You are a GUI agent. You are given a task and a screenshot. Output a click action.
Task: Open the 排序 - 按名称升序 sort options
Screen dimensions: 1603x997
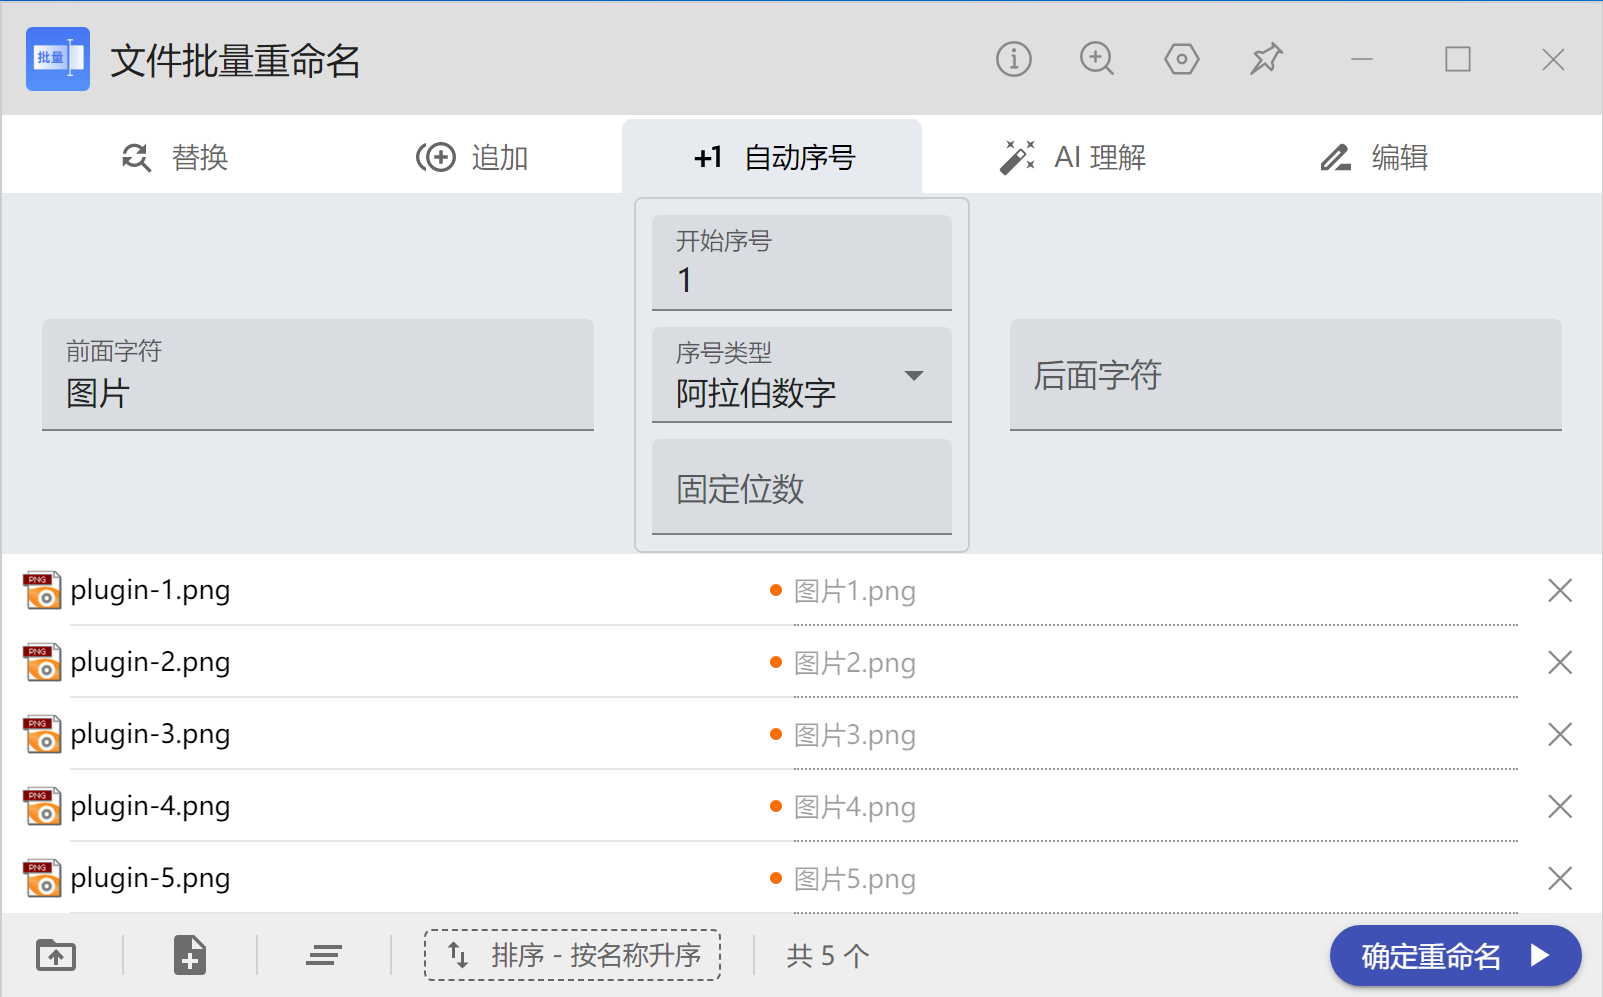coord(572,955)
